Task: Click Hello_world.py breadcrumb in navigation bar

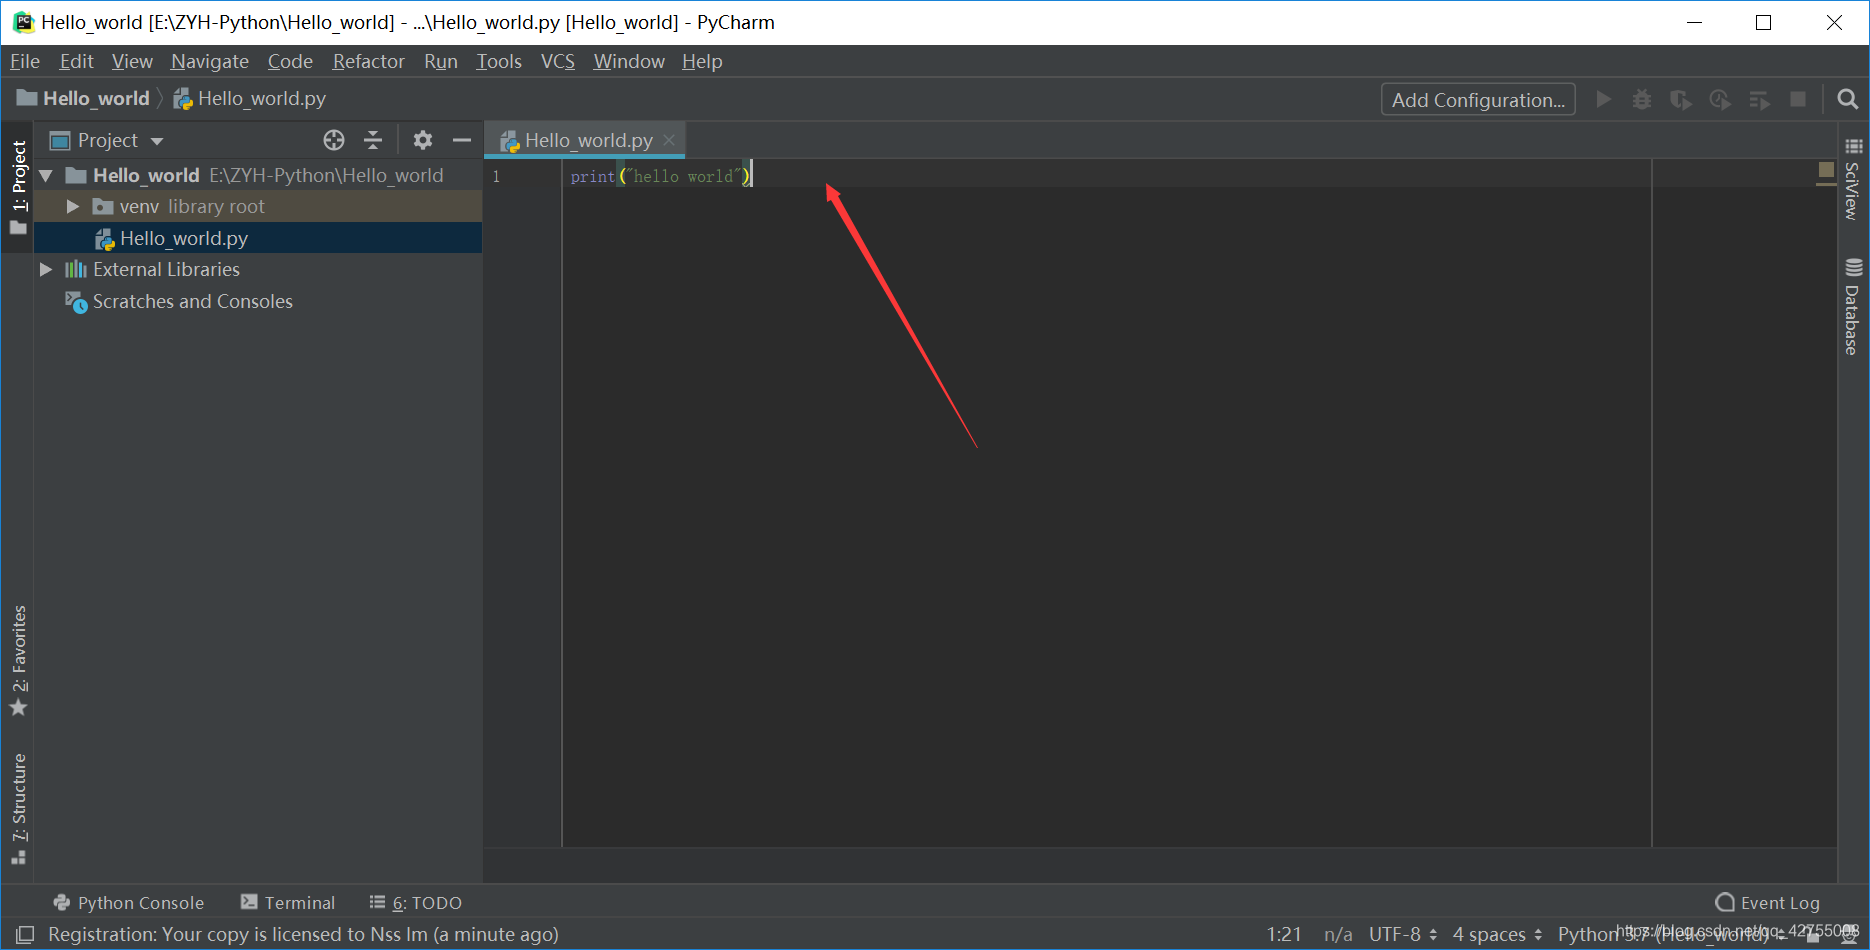Action: tap(250, 98)
